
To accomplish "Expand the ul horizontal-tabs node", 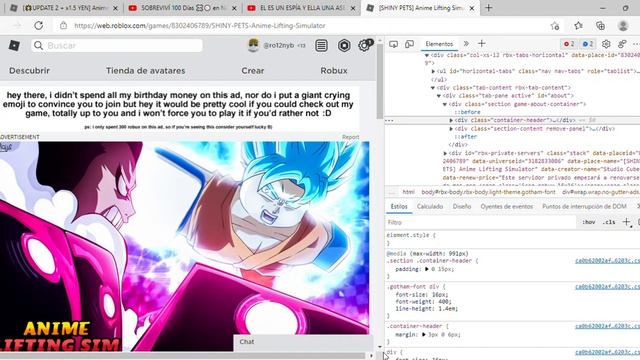I will point(433,71).
